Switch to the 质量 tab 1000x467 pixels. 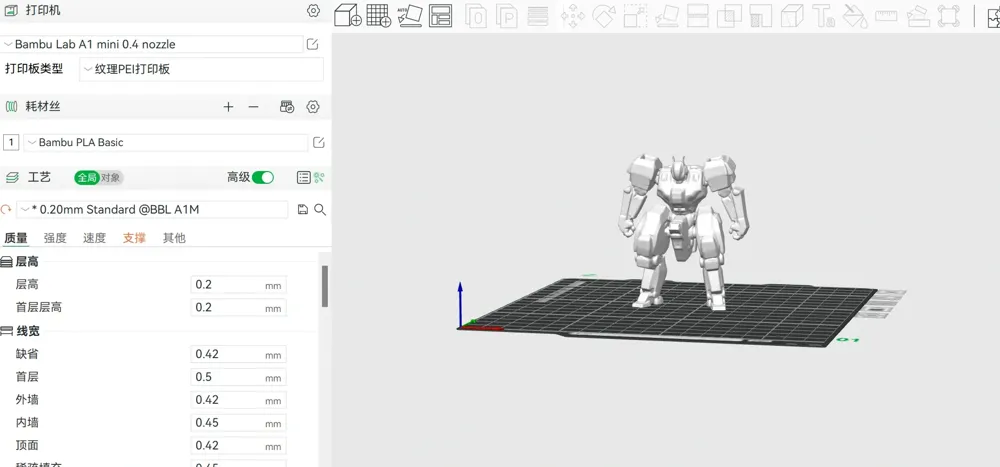pos(16,238)
